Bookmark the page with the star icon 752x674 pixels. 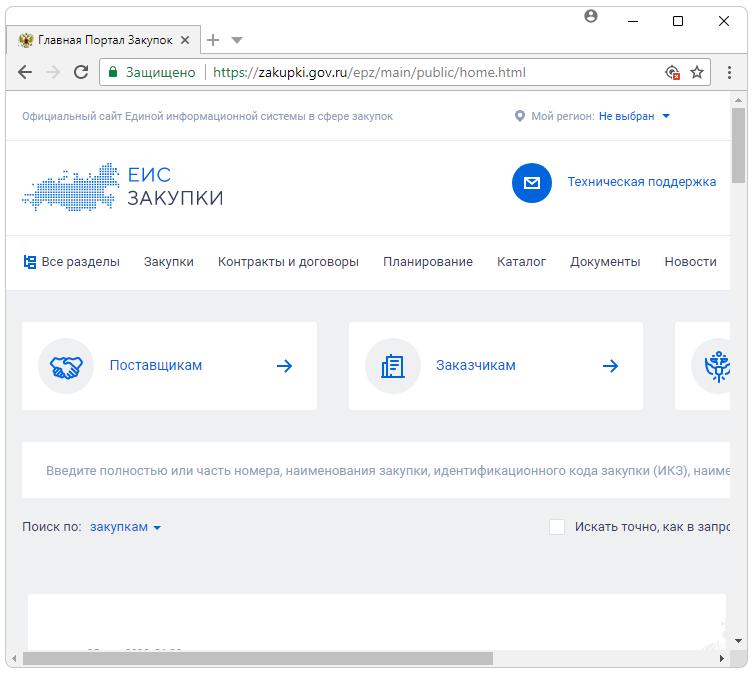[697, 72]
